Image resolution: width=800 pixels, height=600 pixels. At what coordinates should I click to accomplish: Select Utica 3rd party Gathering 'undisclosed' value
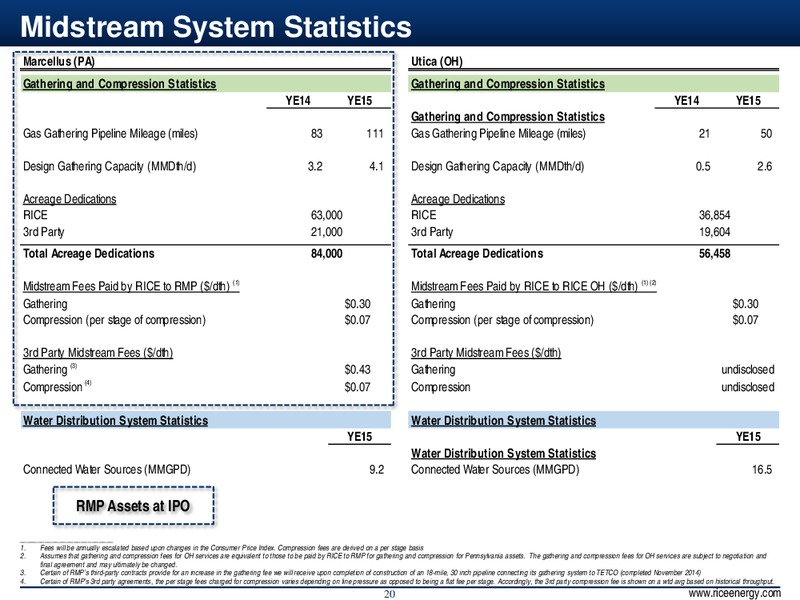747,369
